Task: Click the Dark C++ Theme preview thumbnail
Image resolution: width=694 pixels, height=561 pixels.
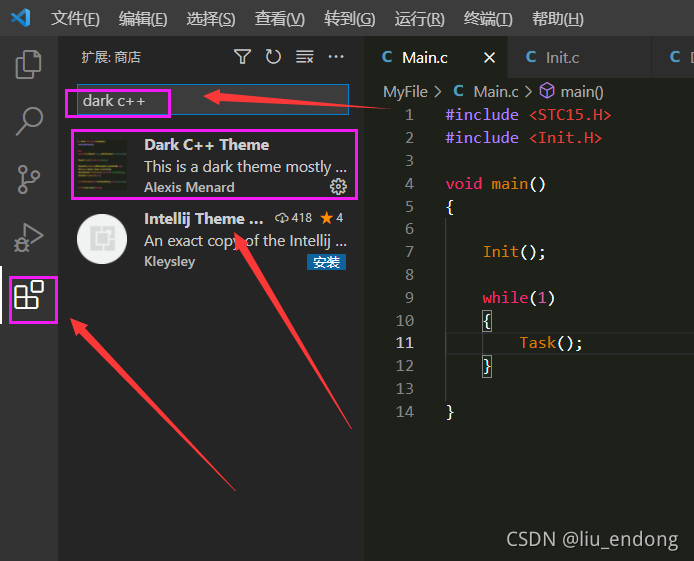Action: click(x=102, y=164)
